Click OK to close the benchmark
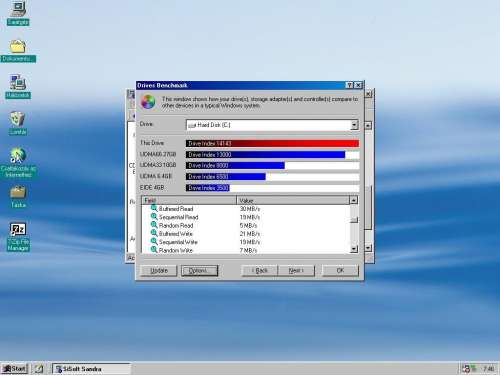 tap(340, 270)
